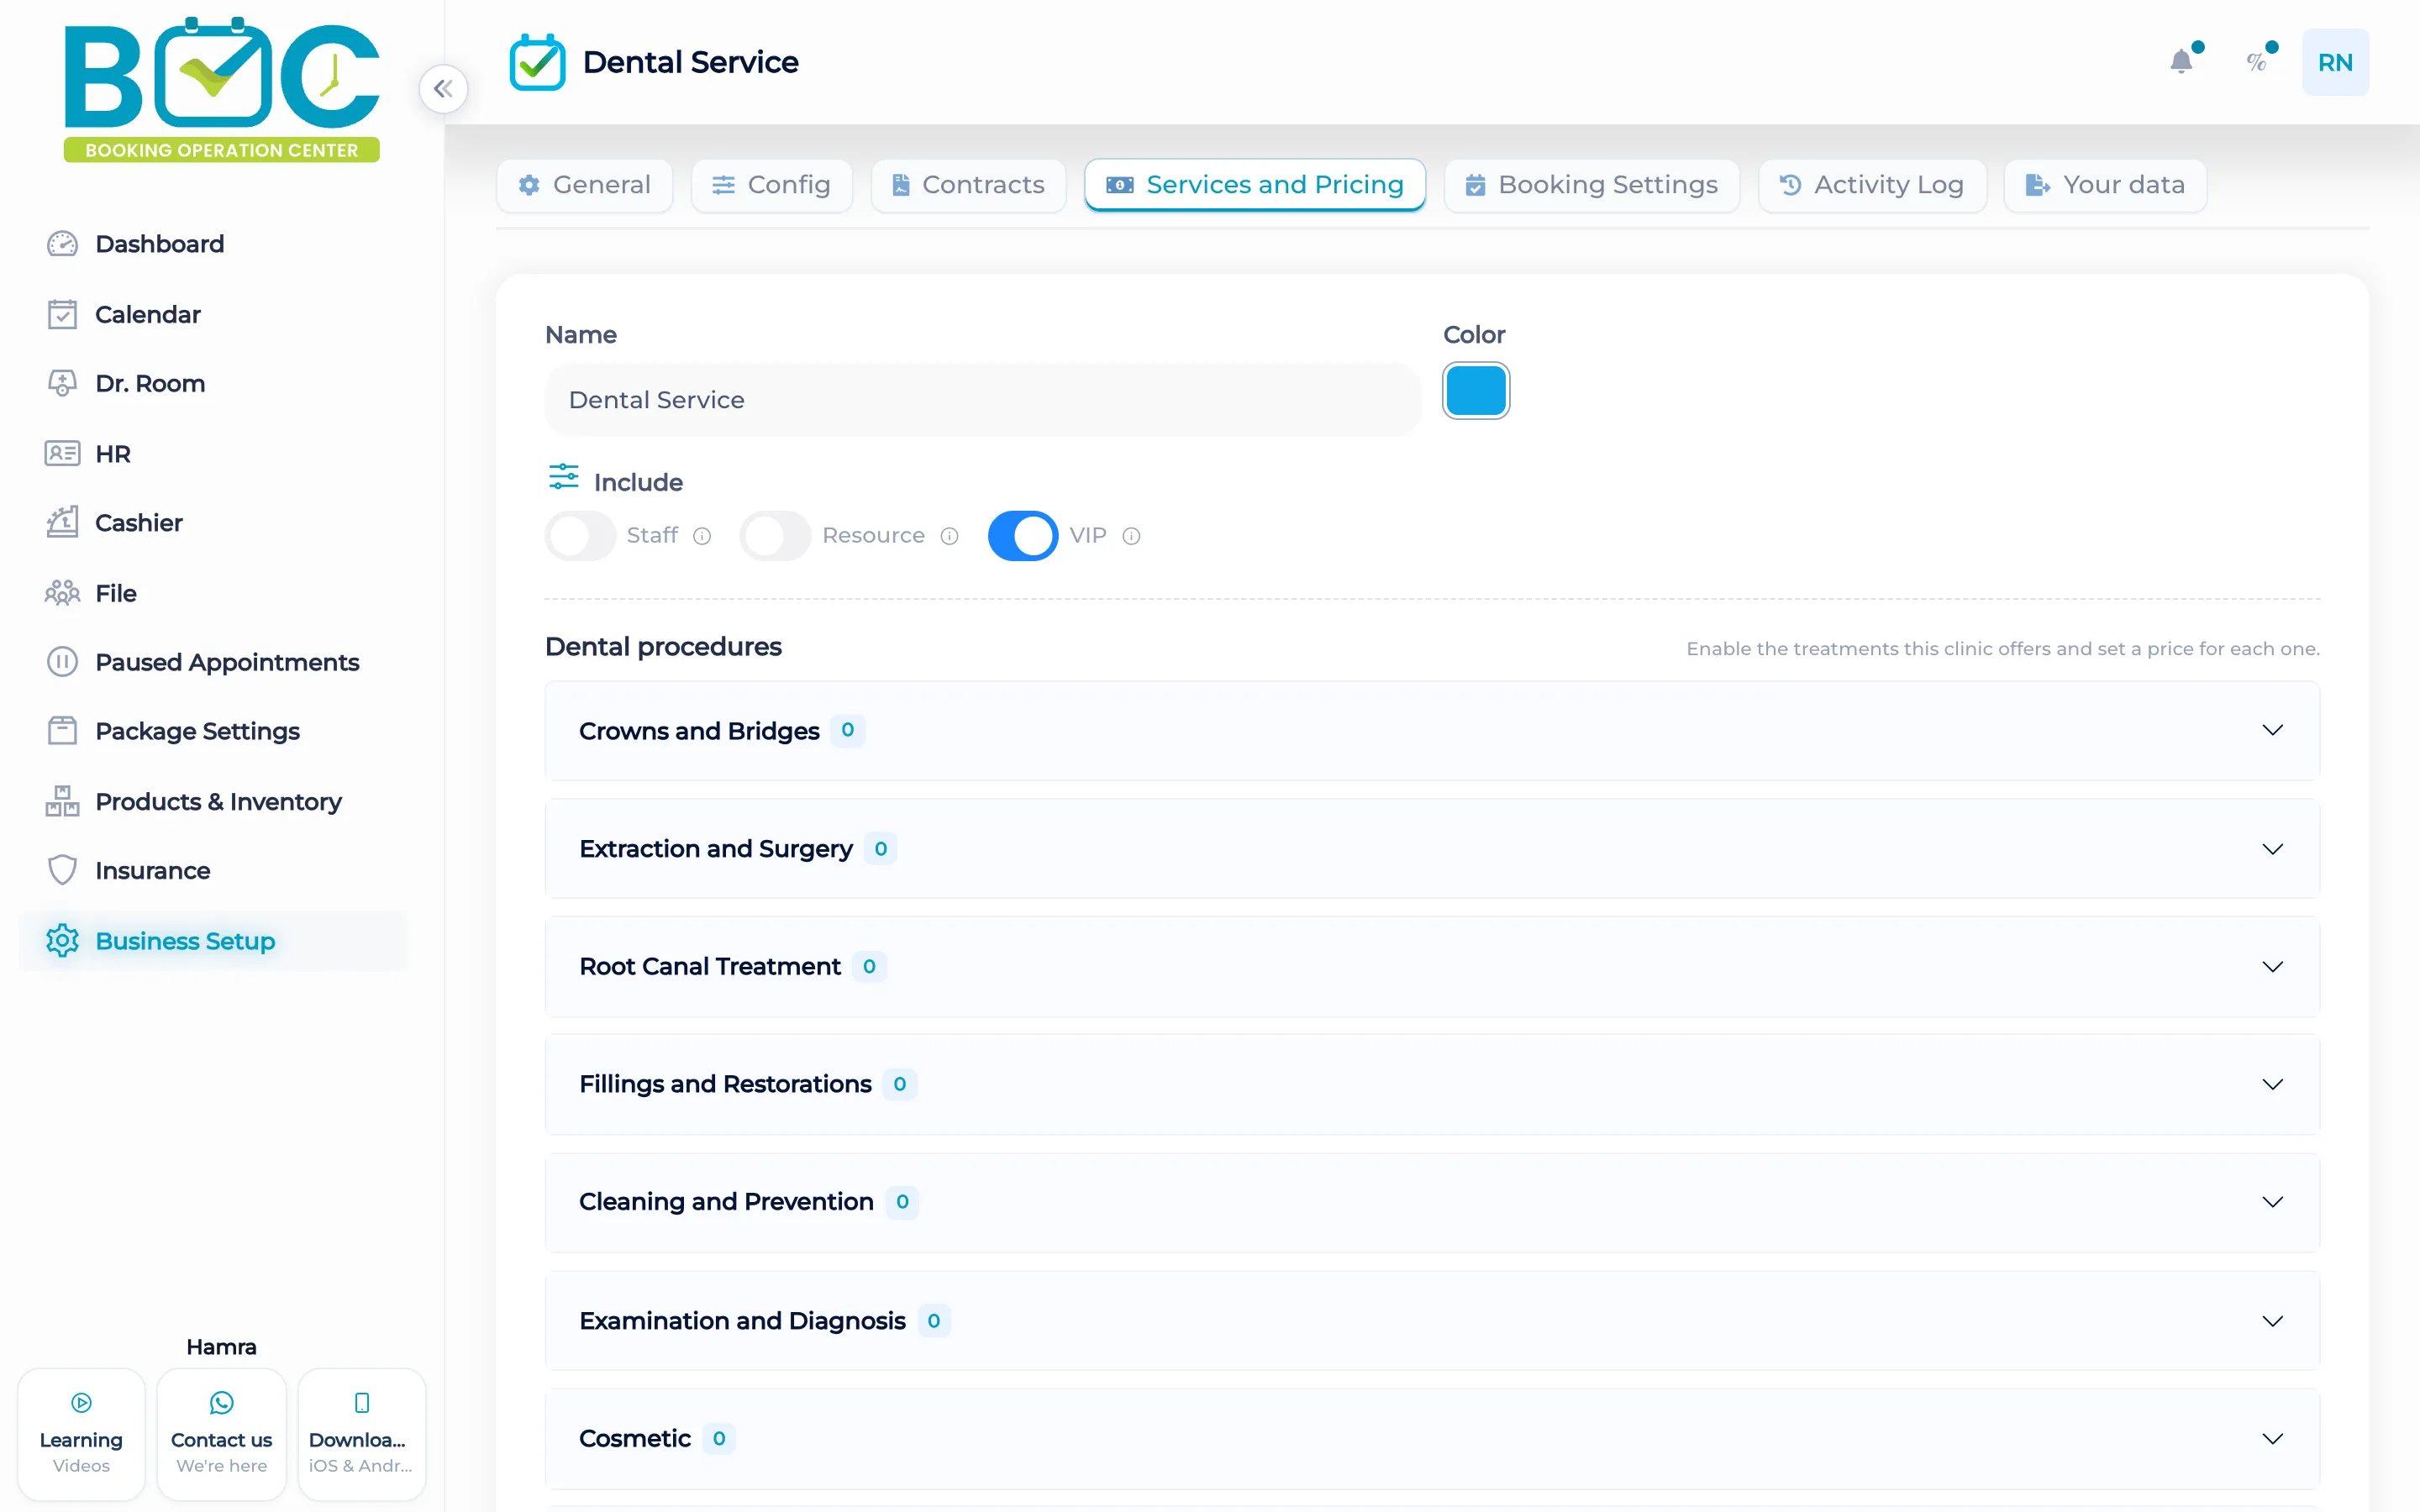Open the Activity Log tab
Viewport: 2420px width, 1512px height.
click(x=1872, y=185)
